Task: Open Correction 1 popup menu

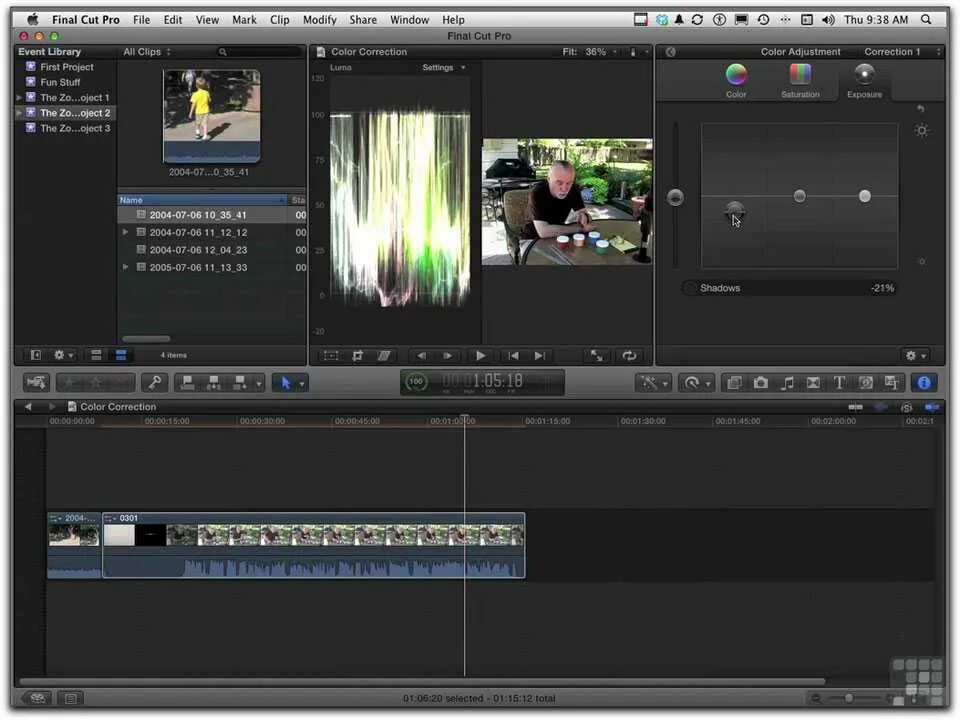Action: pos(902,52)
